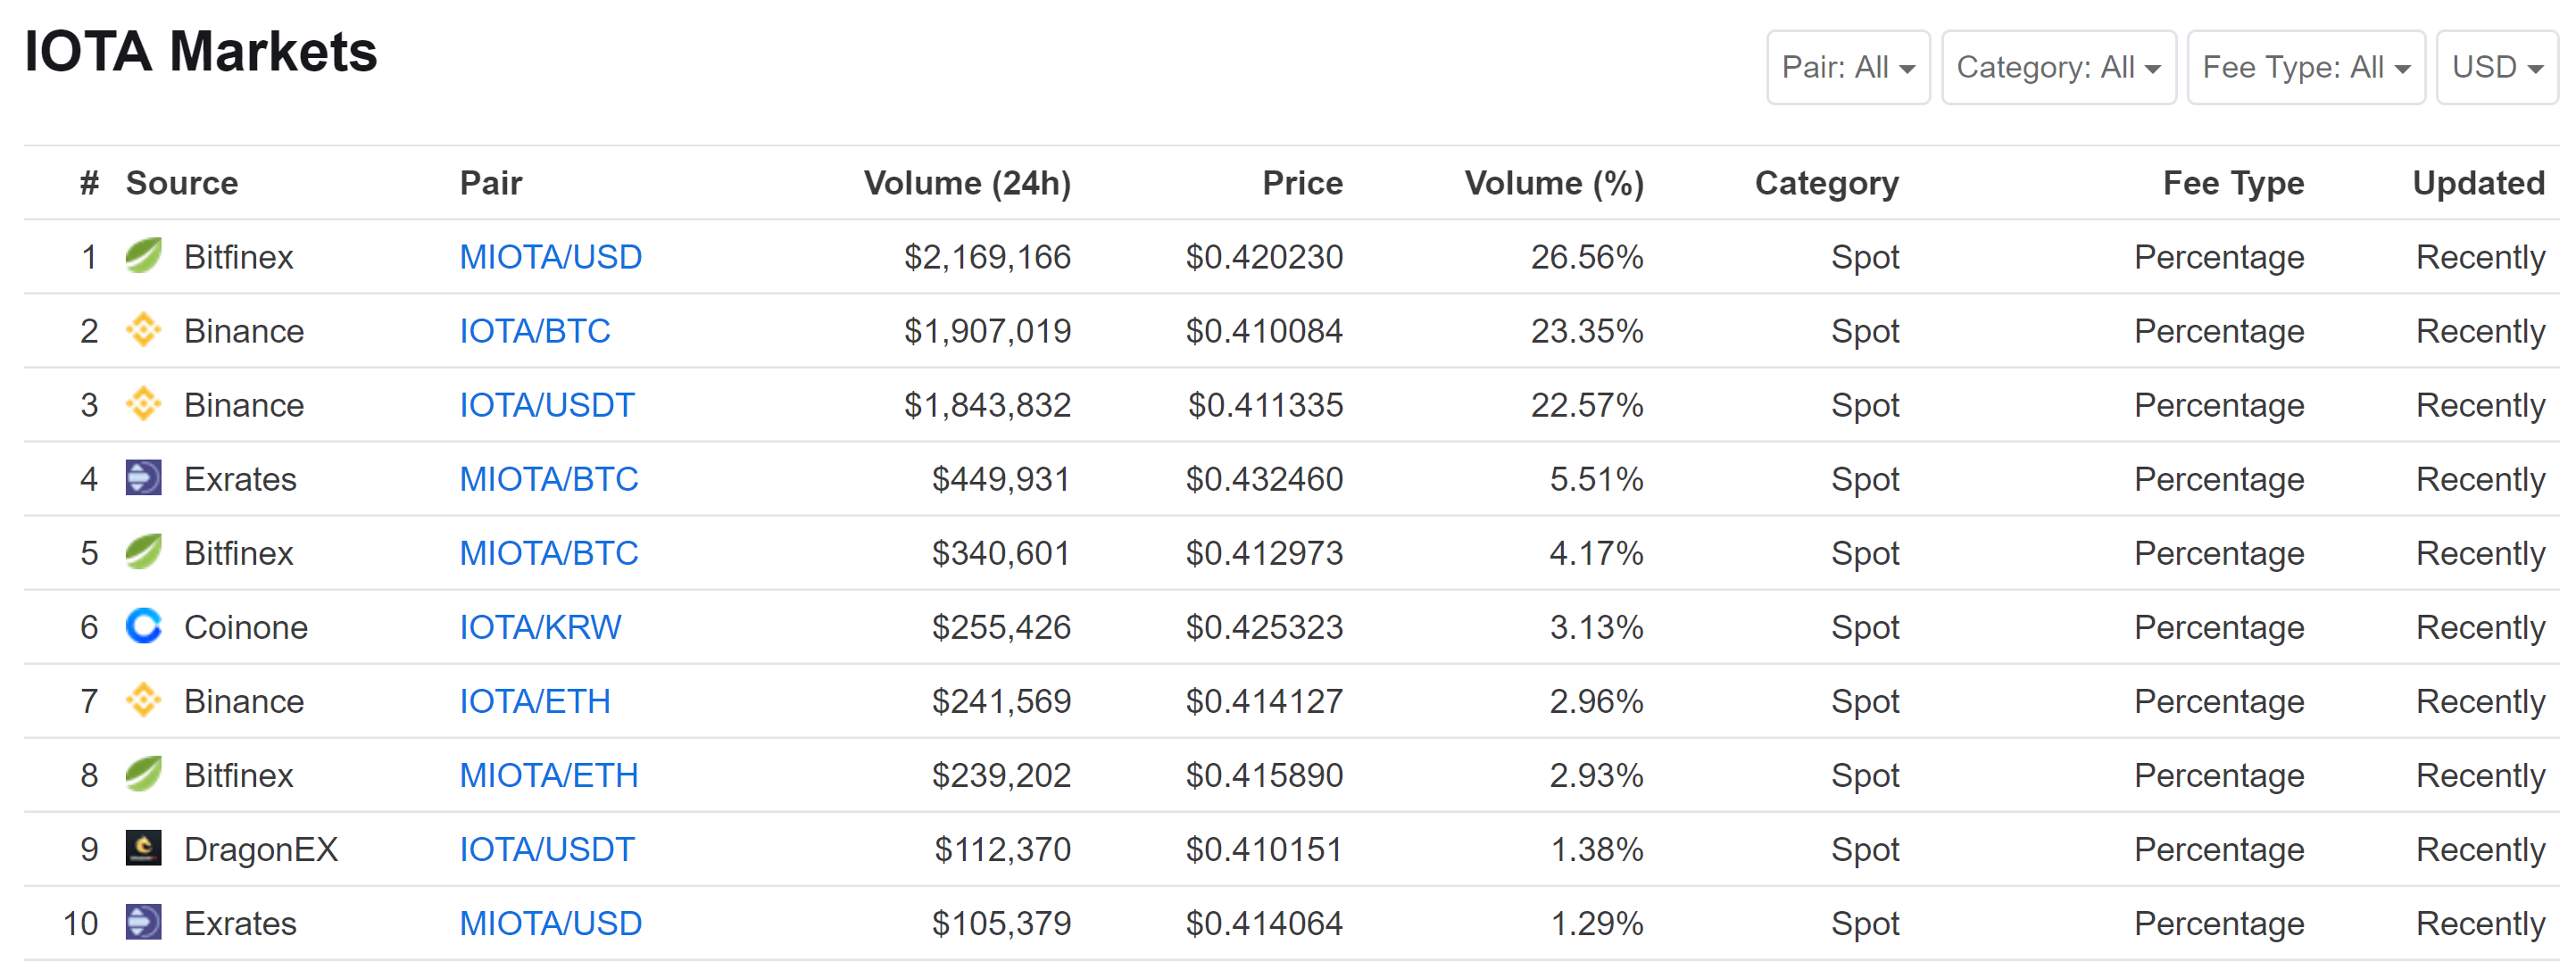Expand the Category: All dropdown
This screenshot has width=2576, height=961.
point(2058,67)
